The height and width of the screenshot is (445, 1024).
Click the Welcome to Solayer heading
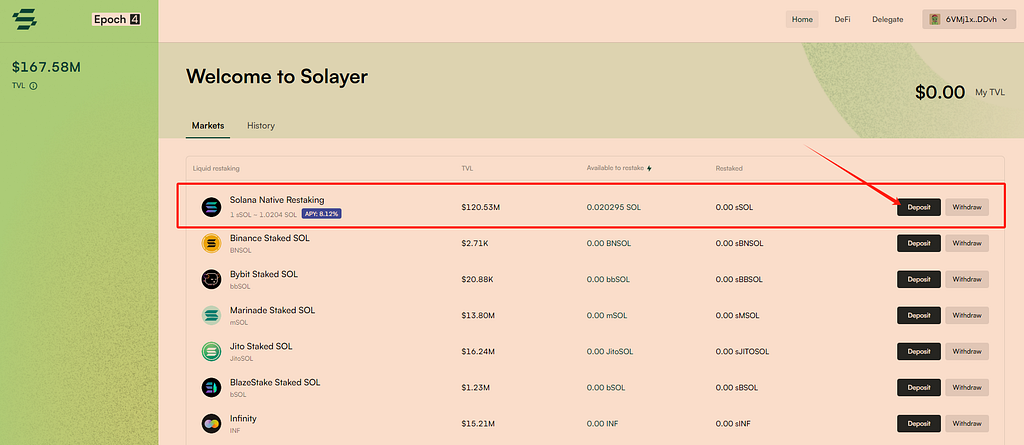(x=277, y=76)
